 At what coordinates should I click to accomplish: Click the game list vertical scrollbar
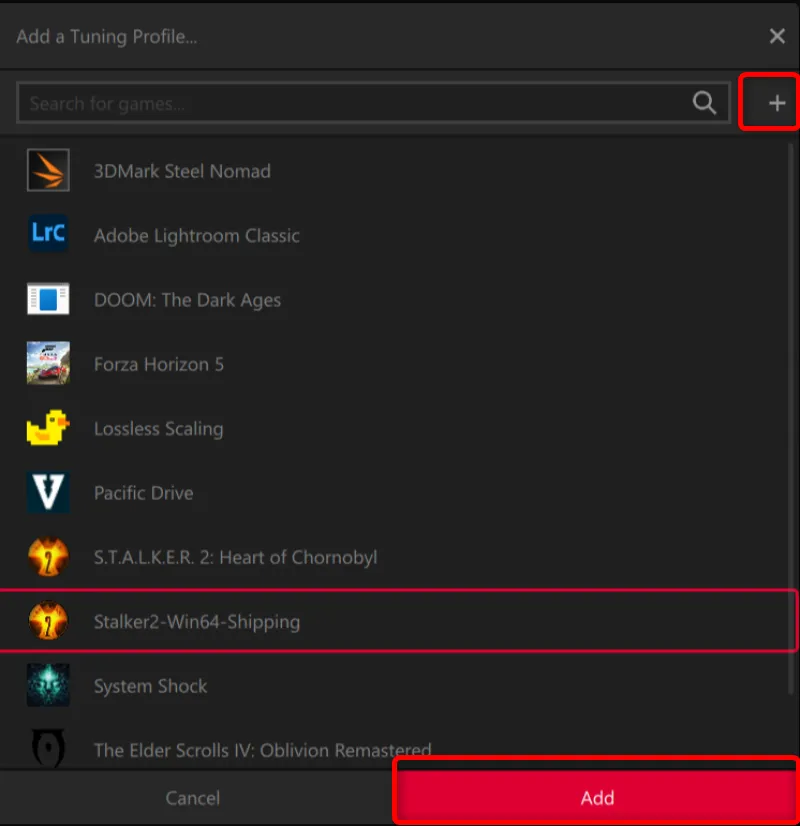point(791,419)
